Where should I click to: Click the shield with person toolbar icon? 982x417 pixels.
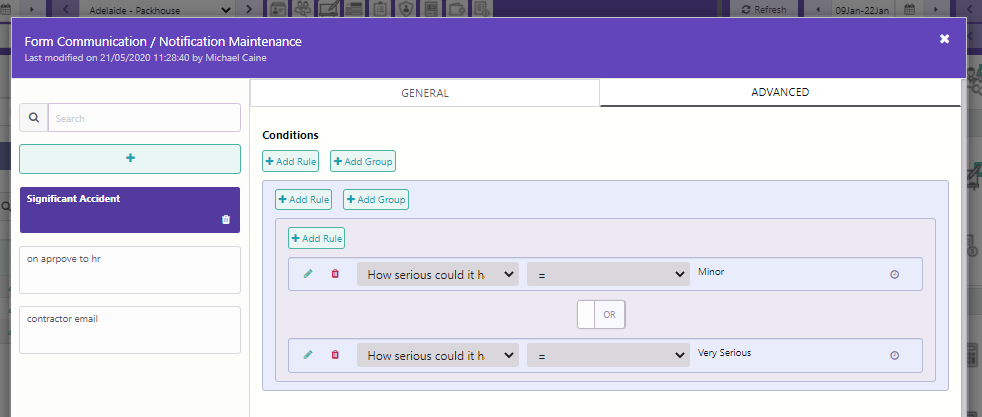[x=405, y=9]
